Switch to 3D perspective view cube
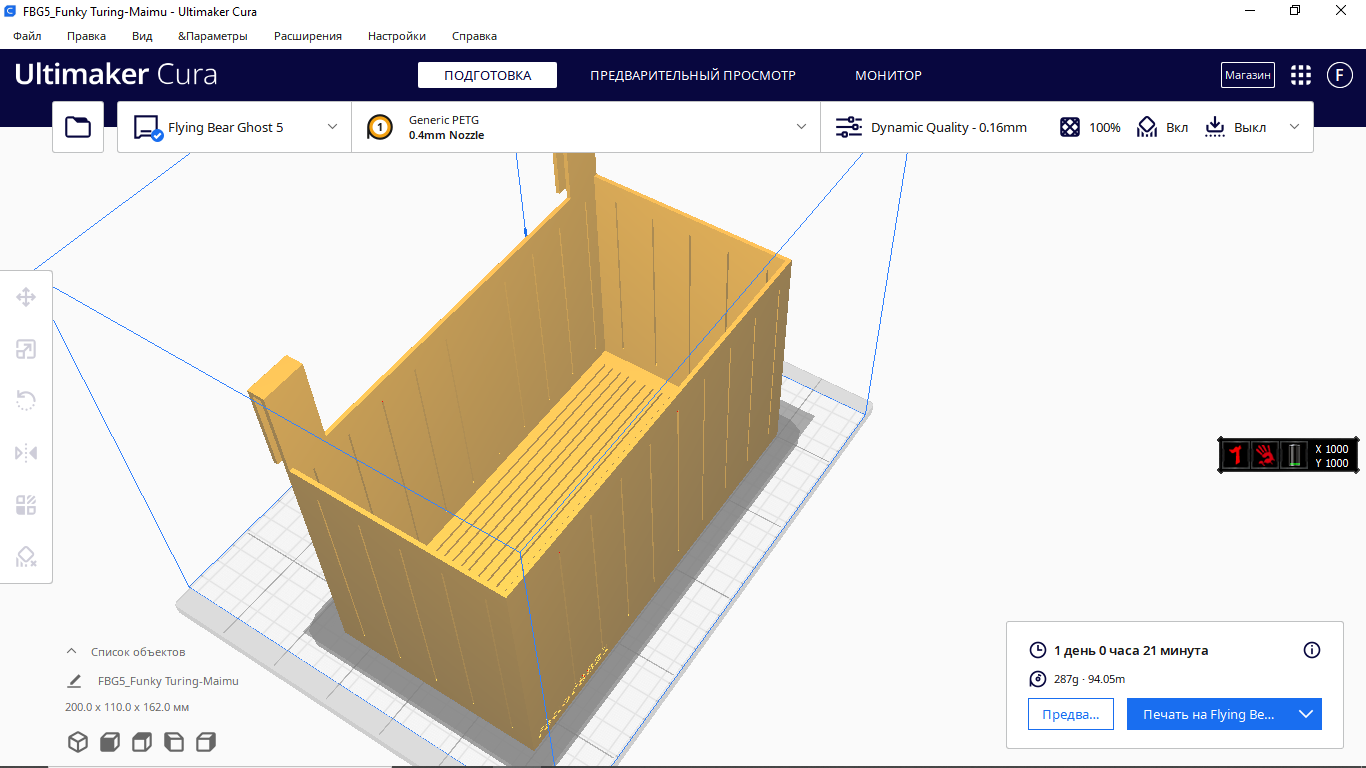The image size is (1366, 768). point(77,742)
